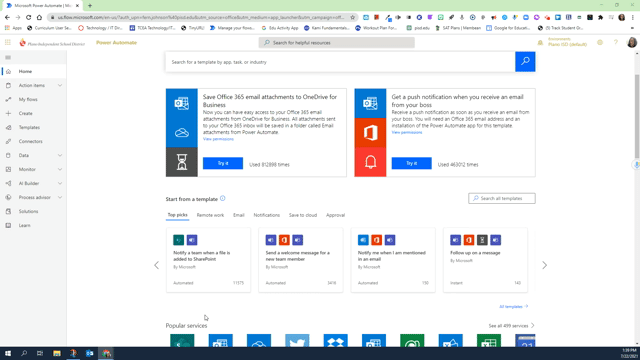The image size is (640, 360).
Task: Open Follow up on a message template
Action: [x=485, y=260]
